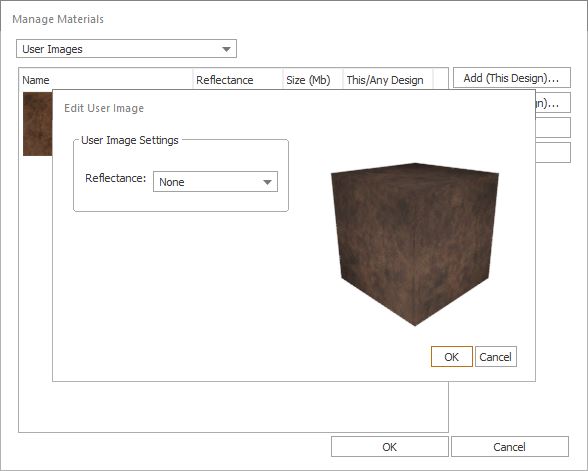Click the Add (This Design)... button

(x=512, y=78)
